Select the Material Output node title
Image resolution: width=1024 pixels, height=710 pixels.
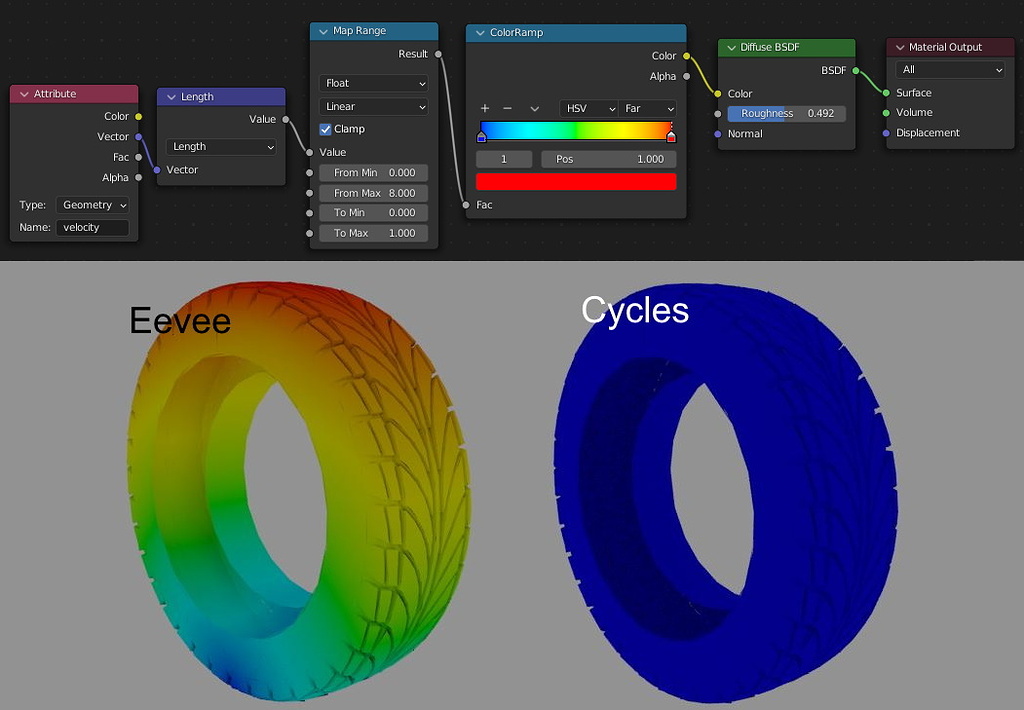point(945,47)
